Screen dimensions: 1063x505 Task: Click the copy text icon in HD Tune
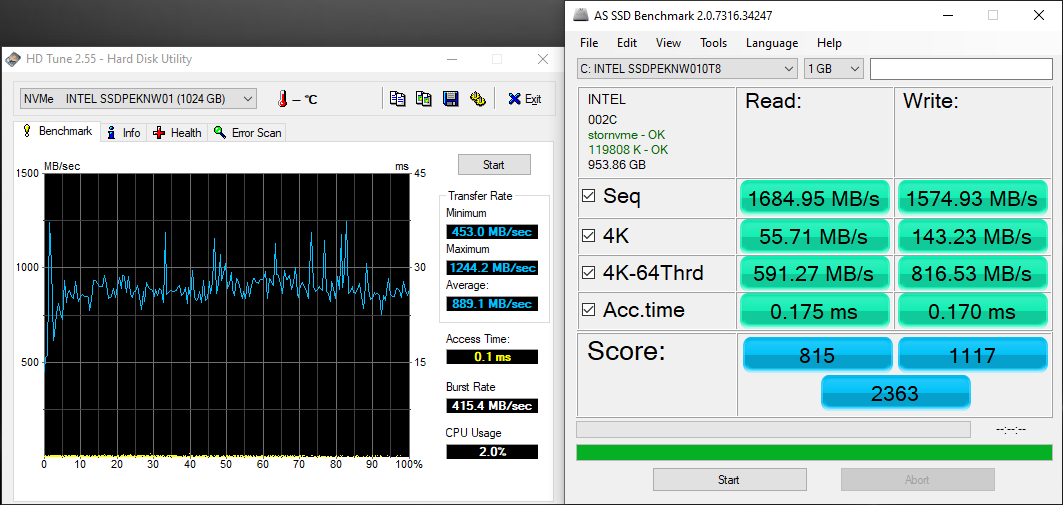(397, 99)
